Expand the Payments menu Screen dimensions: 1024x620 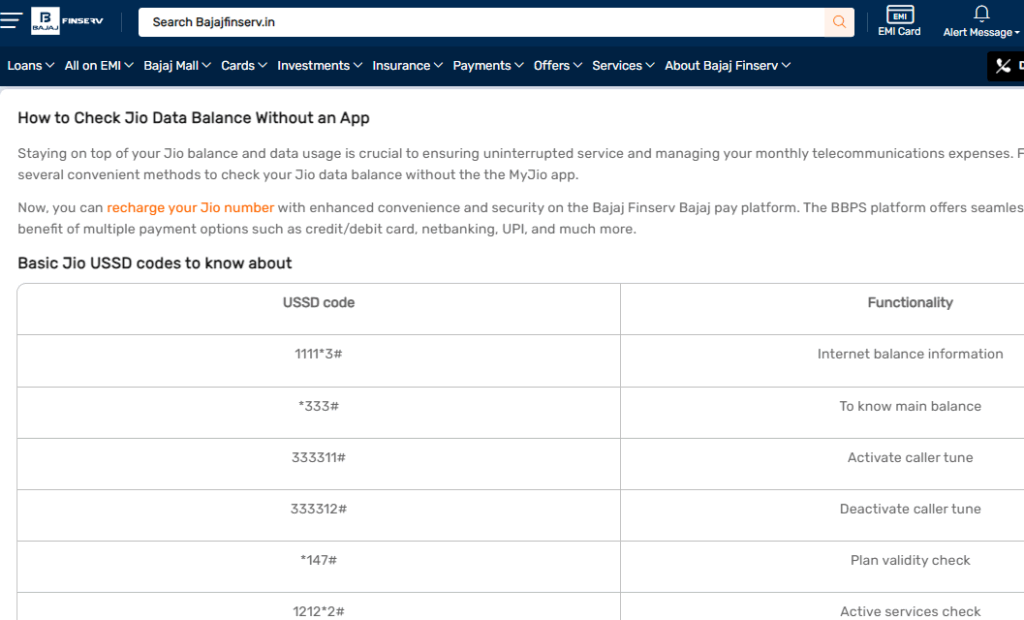tap(488, 65)
